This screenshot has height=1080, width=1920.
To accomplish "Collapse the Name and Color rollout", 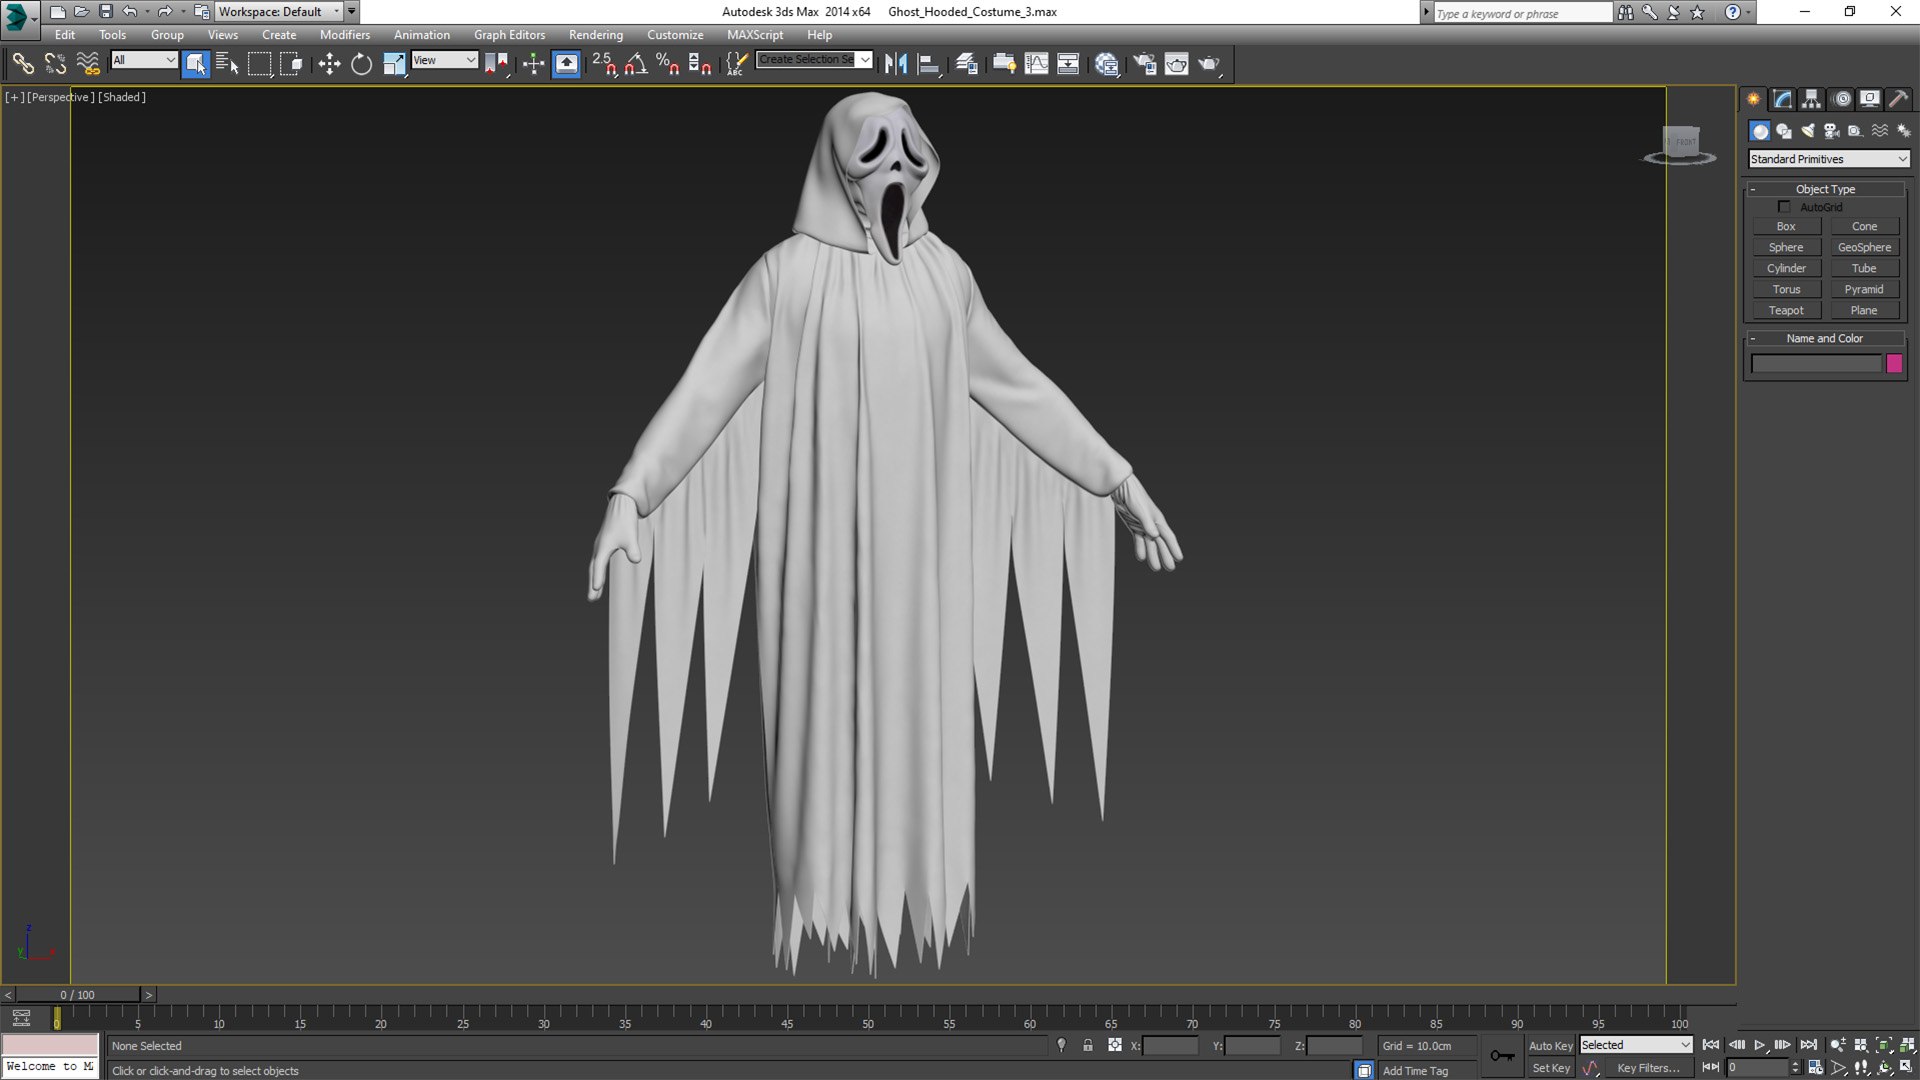I will [x=1825, y=338].
